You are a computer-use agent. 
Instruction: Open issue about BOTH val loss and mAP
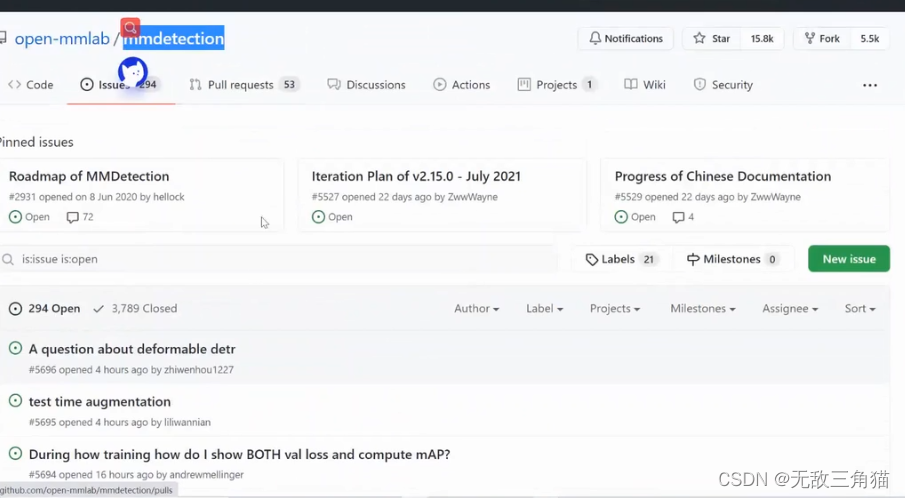pos(240,454)
